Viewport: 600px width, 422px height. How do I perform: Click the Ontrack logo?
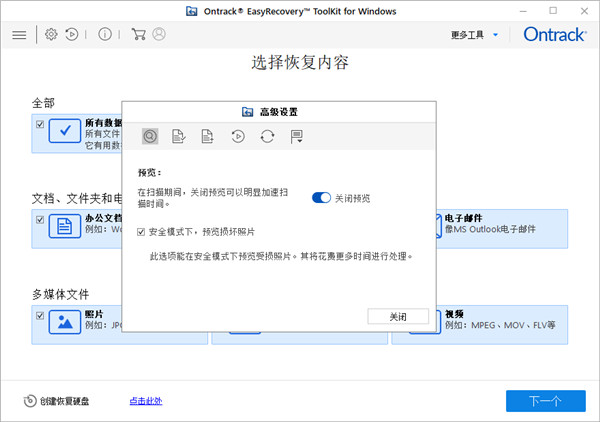(x=554, y=34)
